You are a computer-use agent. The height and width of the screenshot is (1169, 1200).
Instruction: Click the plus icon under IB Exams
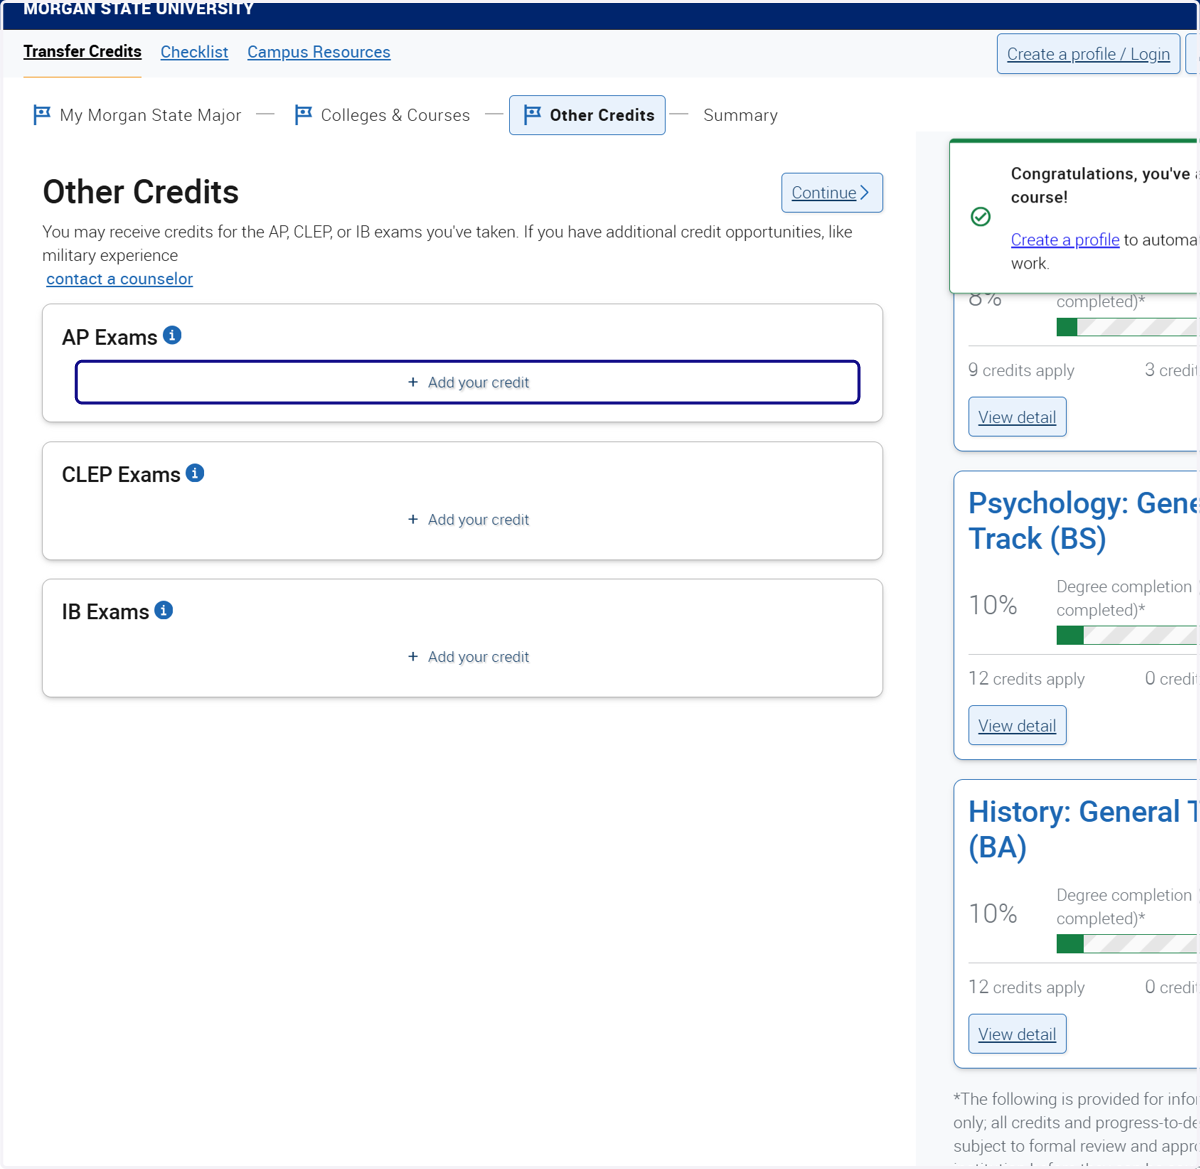coord(413,656)
